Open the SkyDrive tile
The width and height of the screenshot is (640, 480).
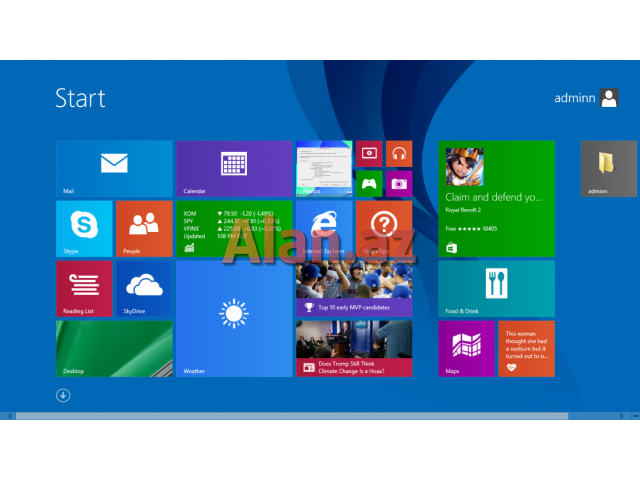point(144,289)
